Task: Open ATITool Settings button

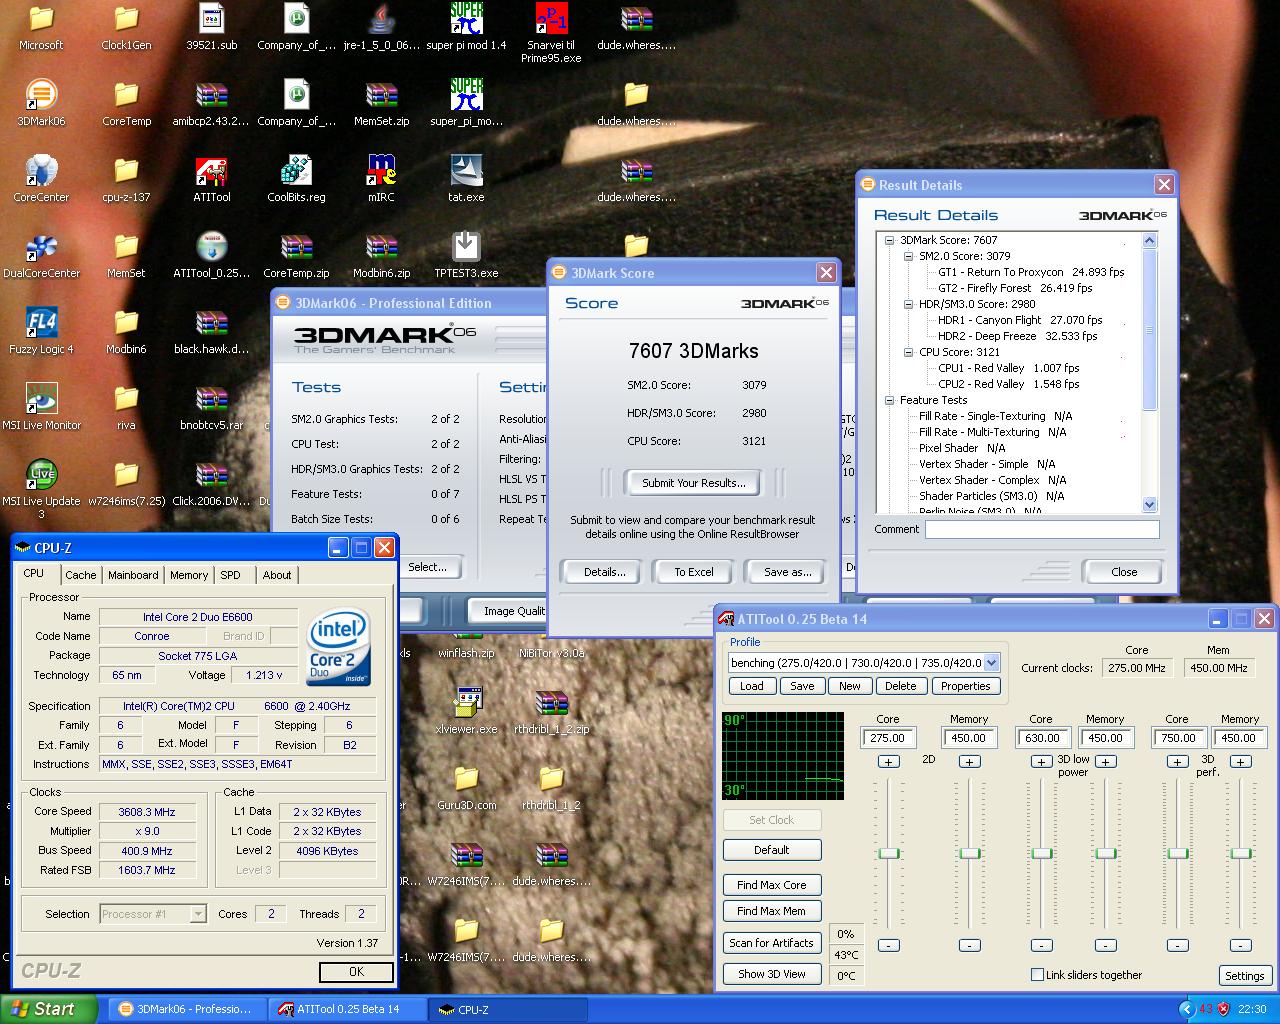Action: [1244, 975]
